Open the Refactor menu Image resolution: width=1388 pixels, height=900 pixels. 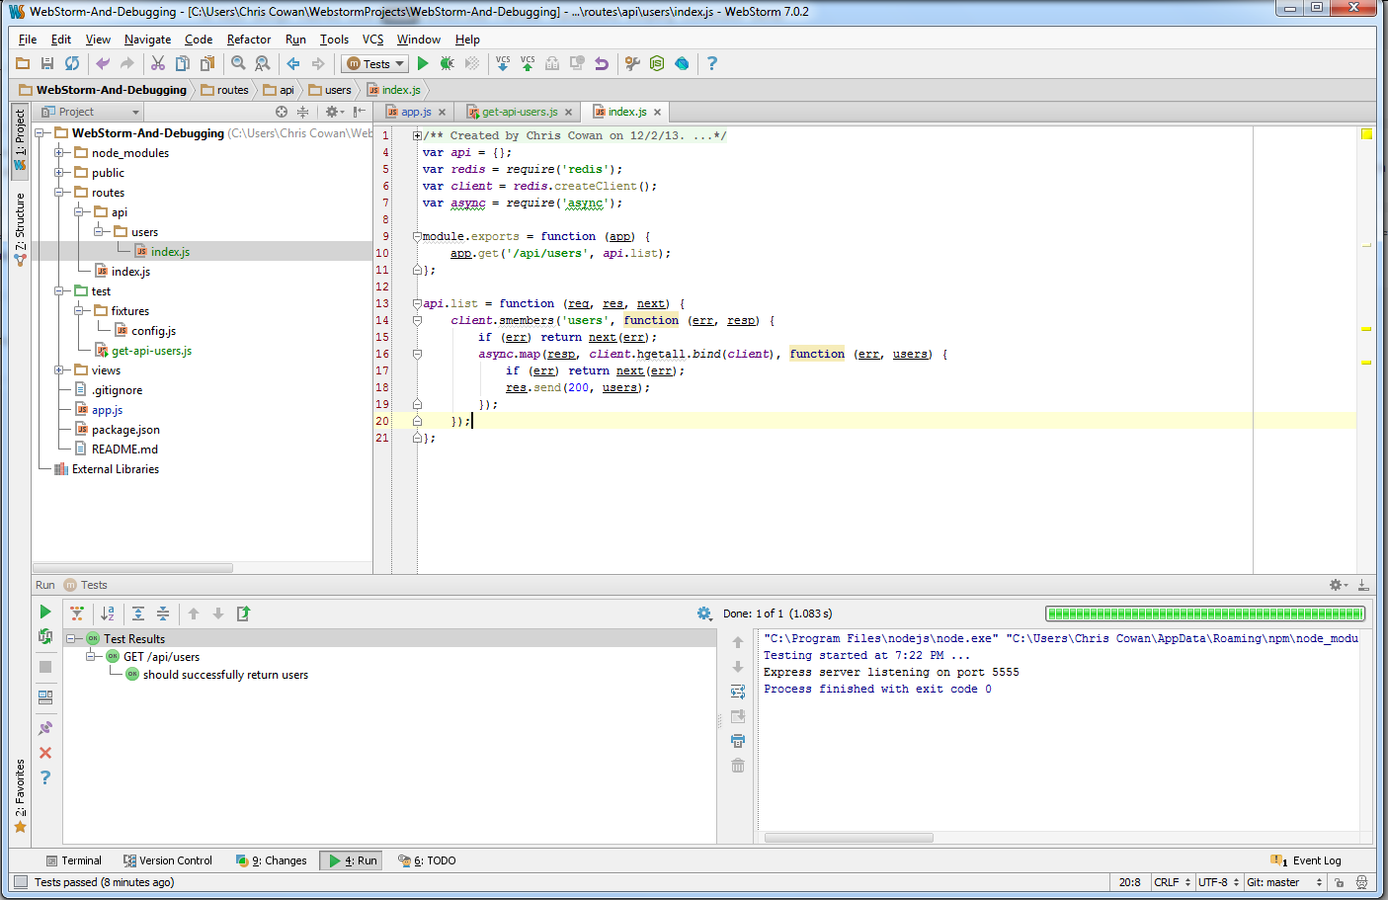click(248, 39)
